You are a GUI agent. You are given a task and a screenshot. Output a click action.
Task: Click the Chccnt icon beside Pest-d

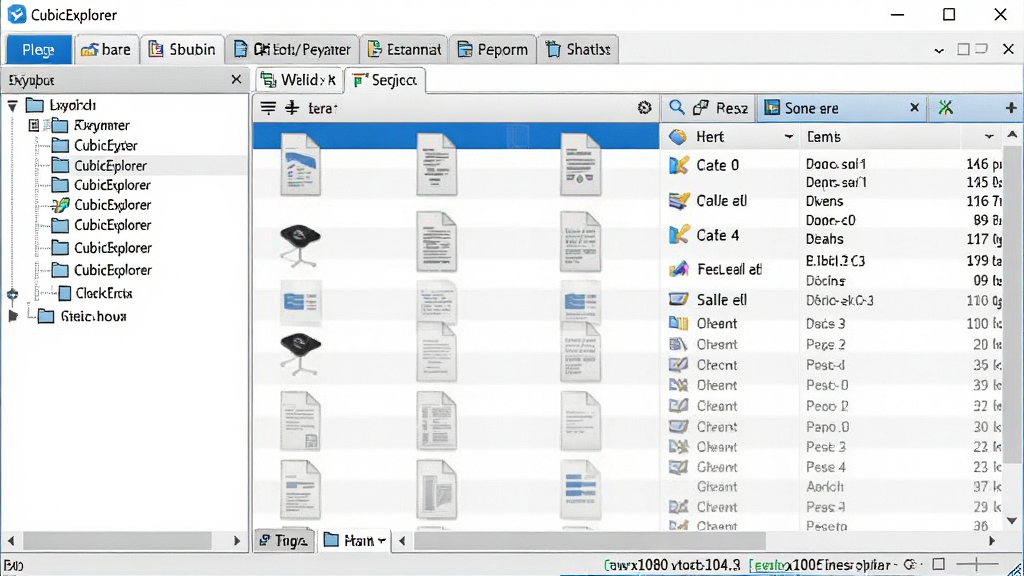[x=679, y=364]
